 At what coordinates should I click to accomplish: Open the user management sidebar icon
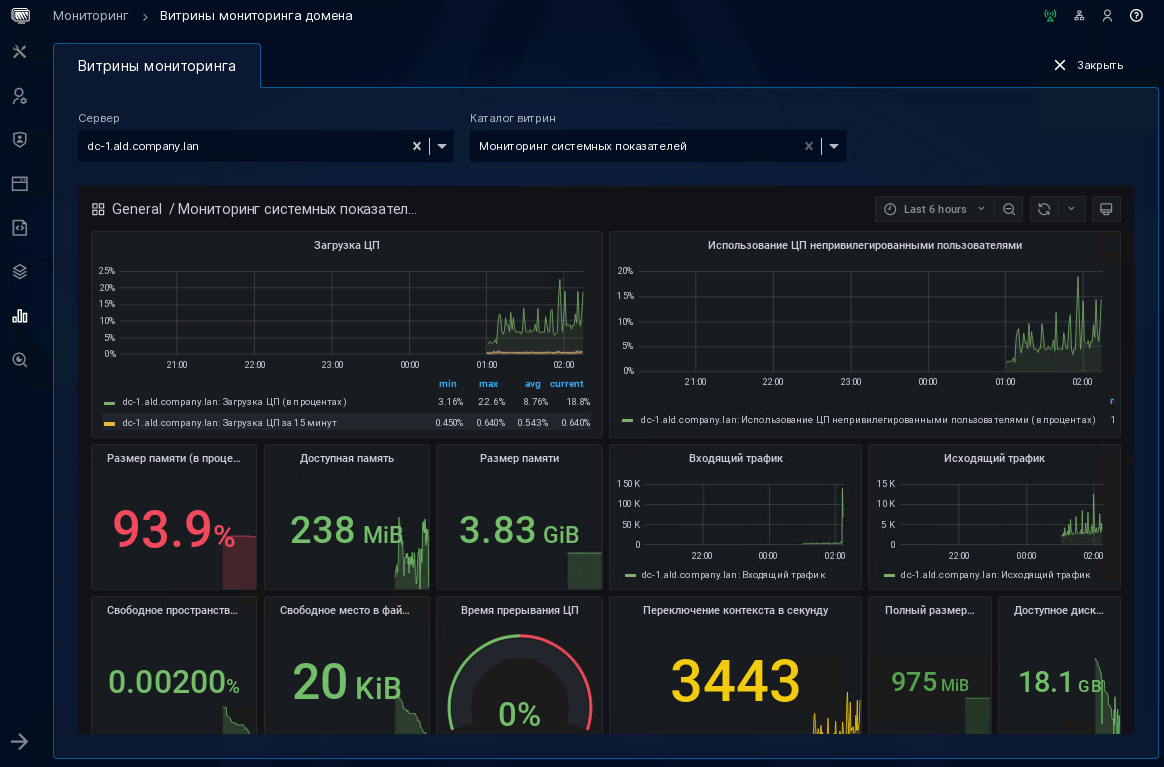coord(20,96)
